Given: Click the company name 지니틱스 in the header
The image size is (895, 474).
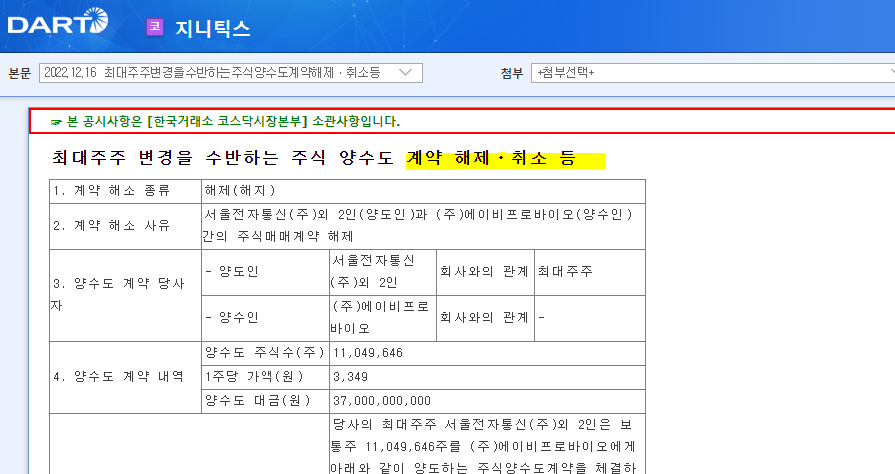Looking at the screenshot, I should click(212, 27).
